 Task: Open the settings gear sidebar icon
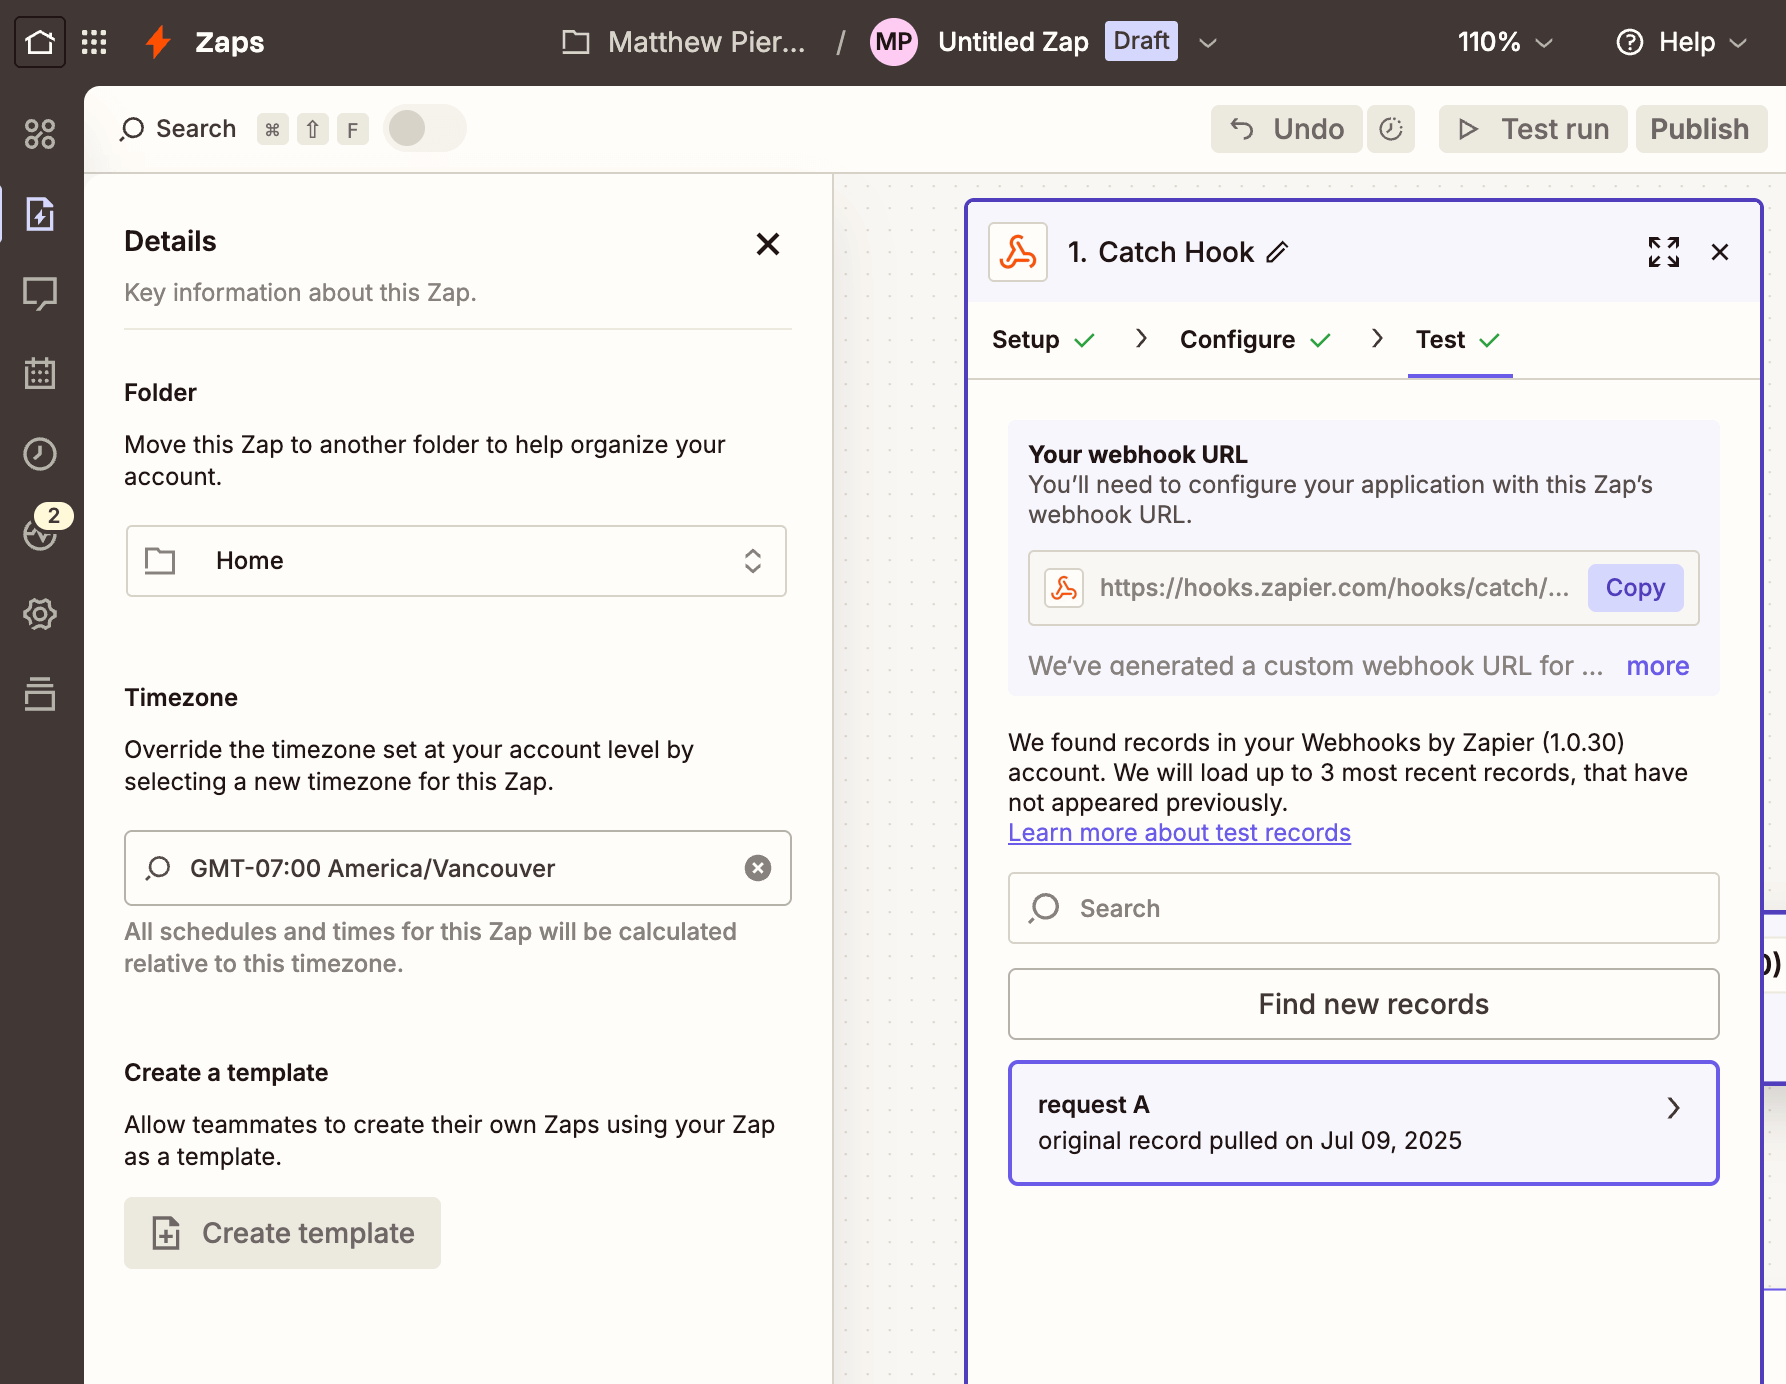(40, 614)
